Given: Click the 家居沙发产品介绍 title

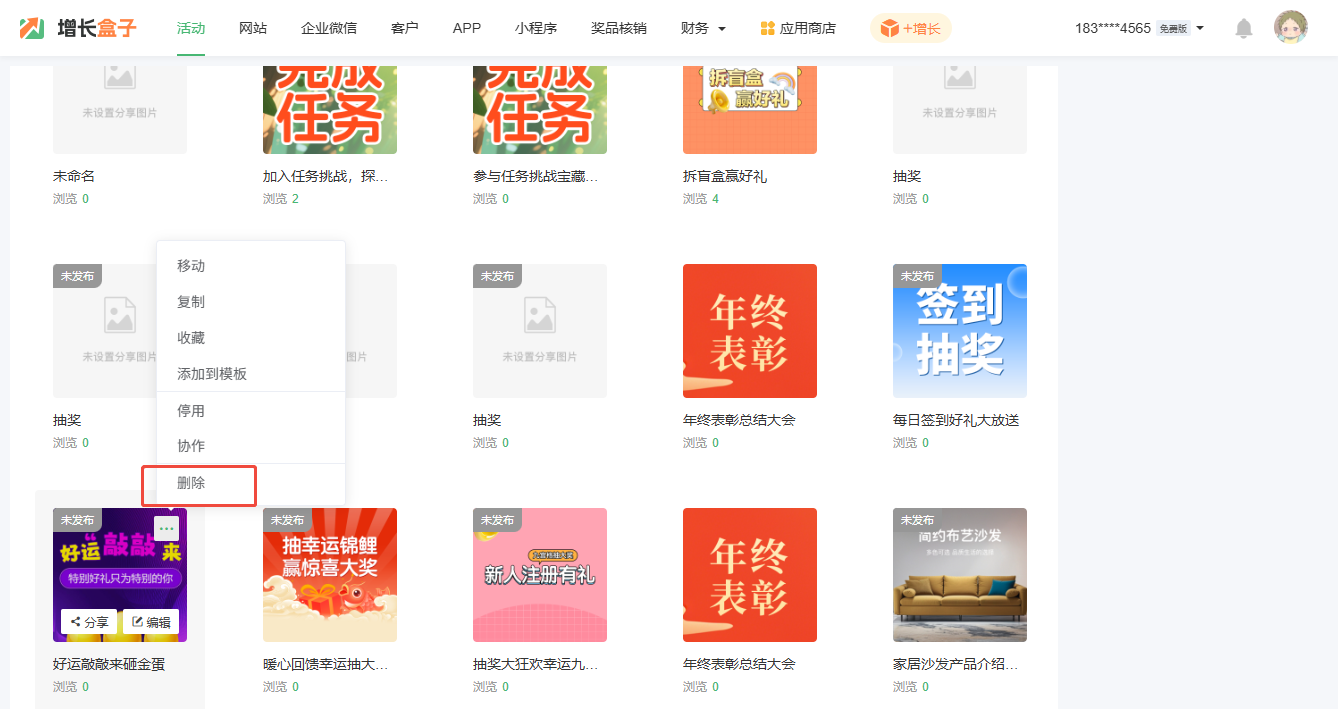Looking at the screenshot, I should tap(956, 664).
